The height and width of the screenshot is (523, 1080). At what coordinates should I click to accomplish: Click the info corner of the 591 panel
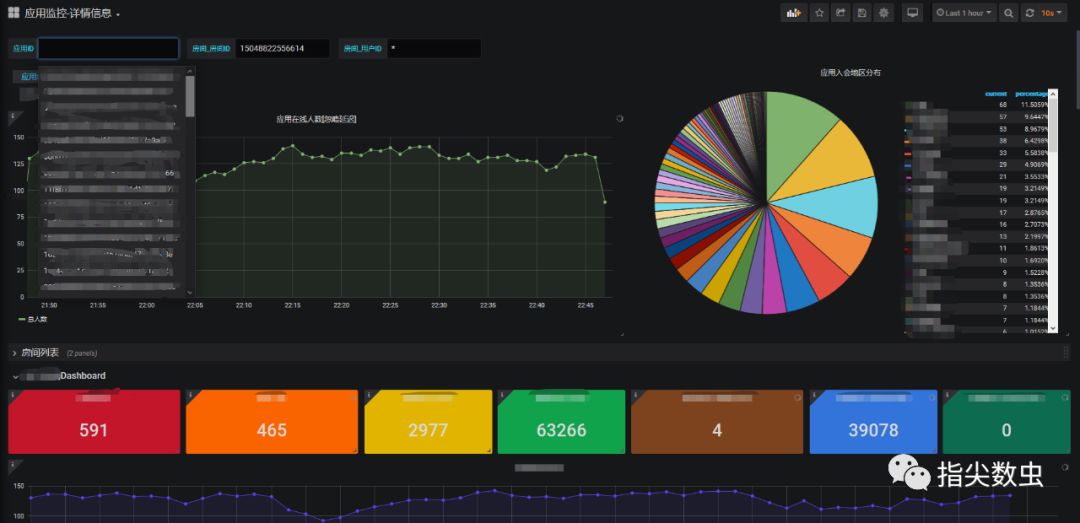click(x=12, y=395)
